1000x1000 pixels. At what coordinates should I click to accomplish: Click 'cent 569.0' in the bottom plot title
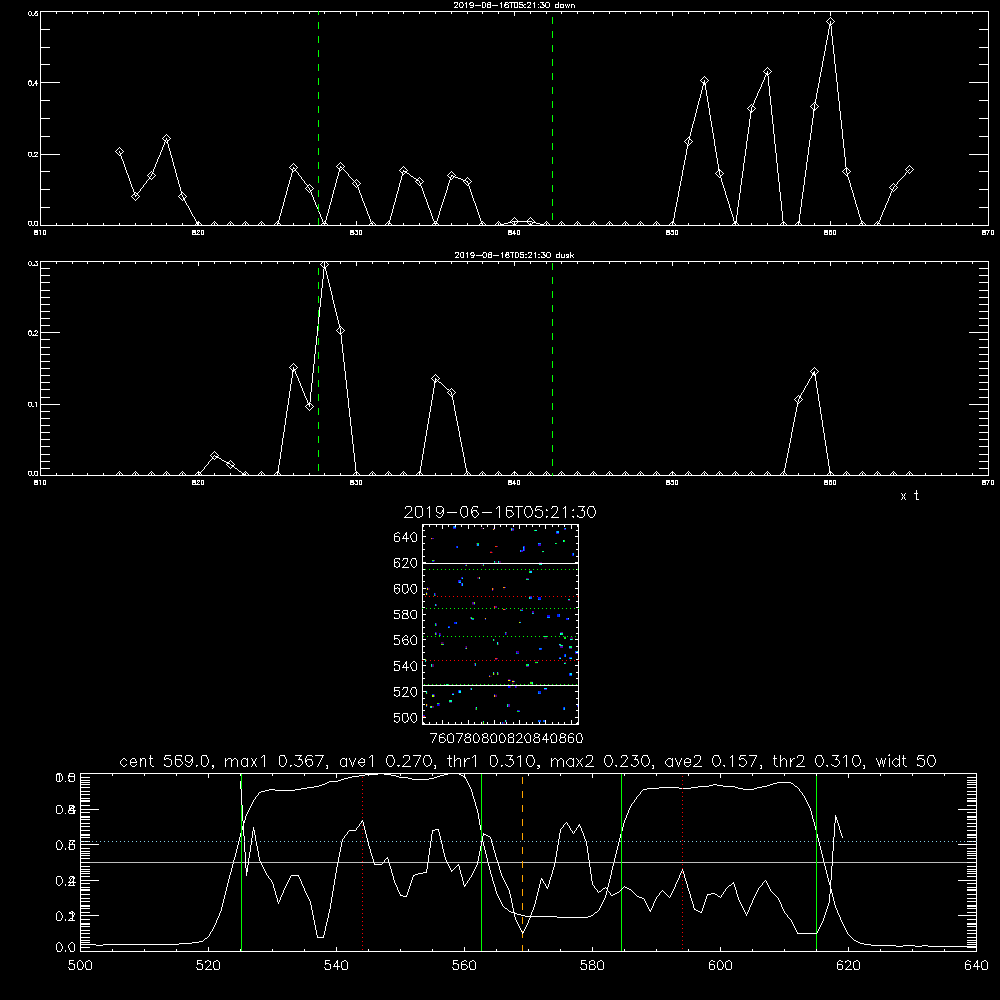click(x=165, y=761)
